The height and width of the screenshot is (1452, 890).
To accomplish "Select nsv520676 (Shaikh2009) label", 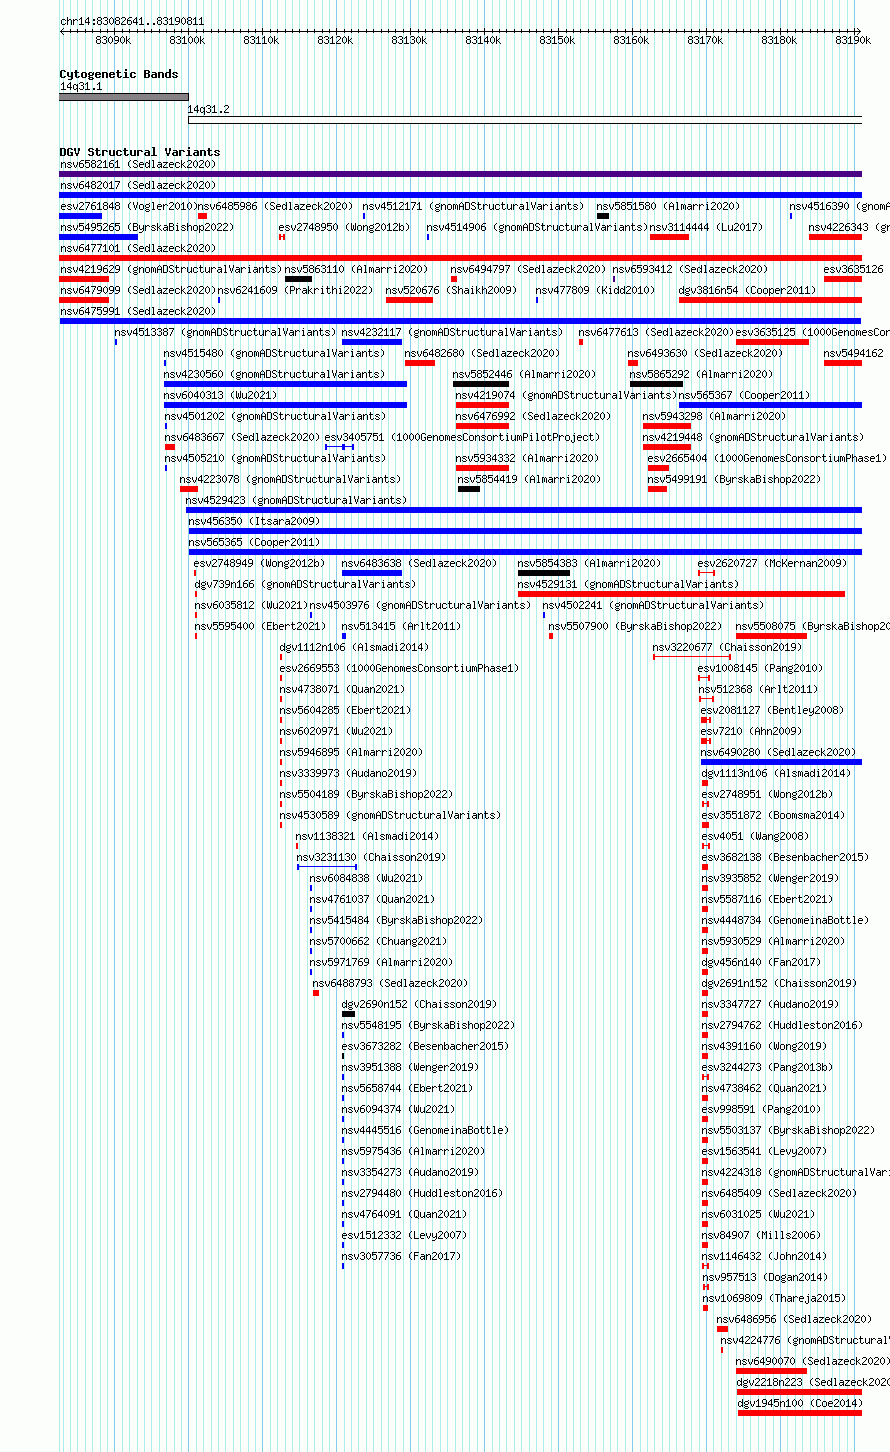I will 451,290.
